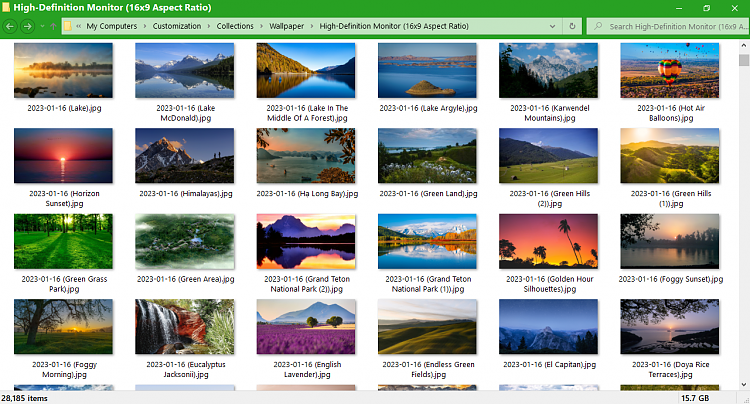This screenshot has width=750, height=404.
Task: Expand arrow after Customization breadcrumb
Action: pyautogui.click(x=209, y=26)
